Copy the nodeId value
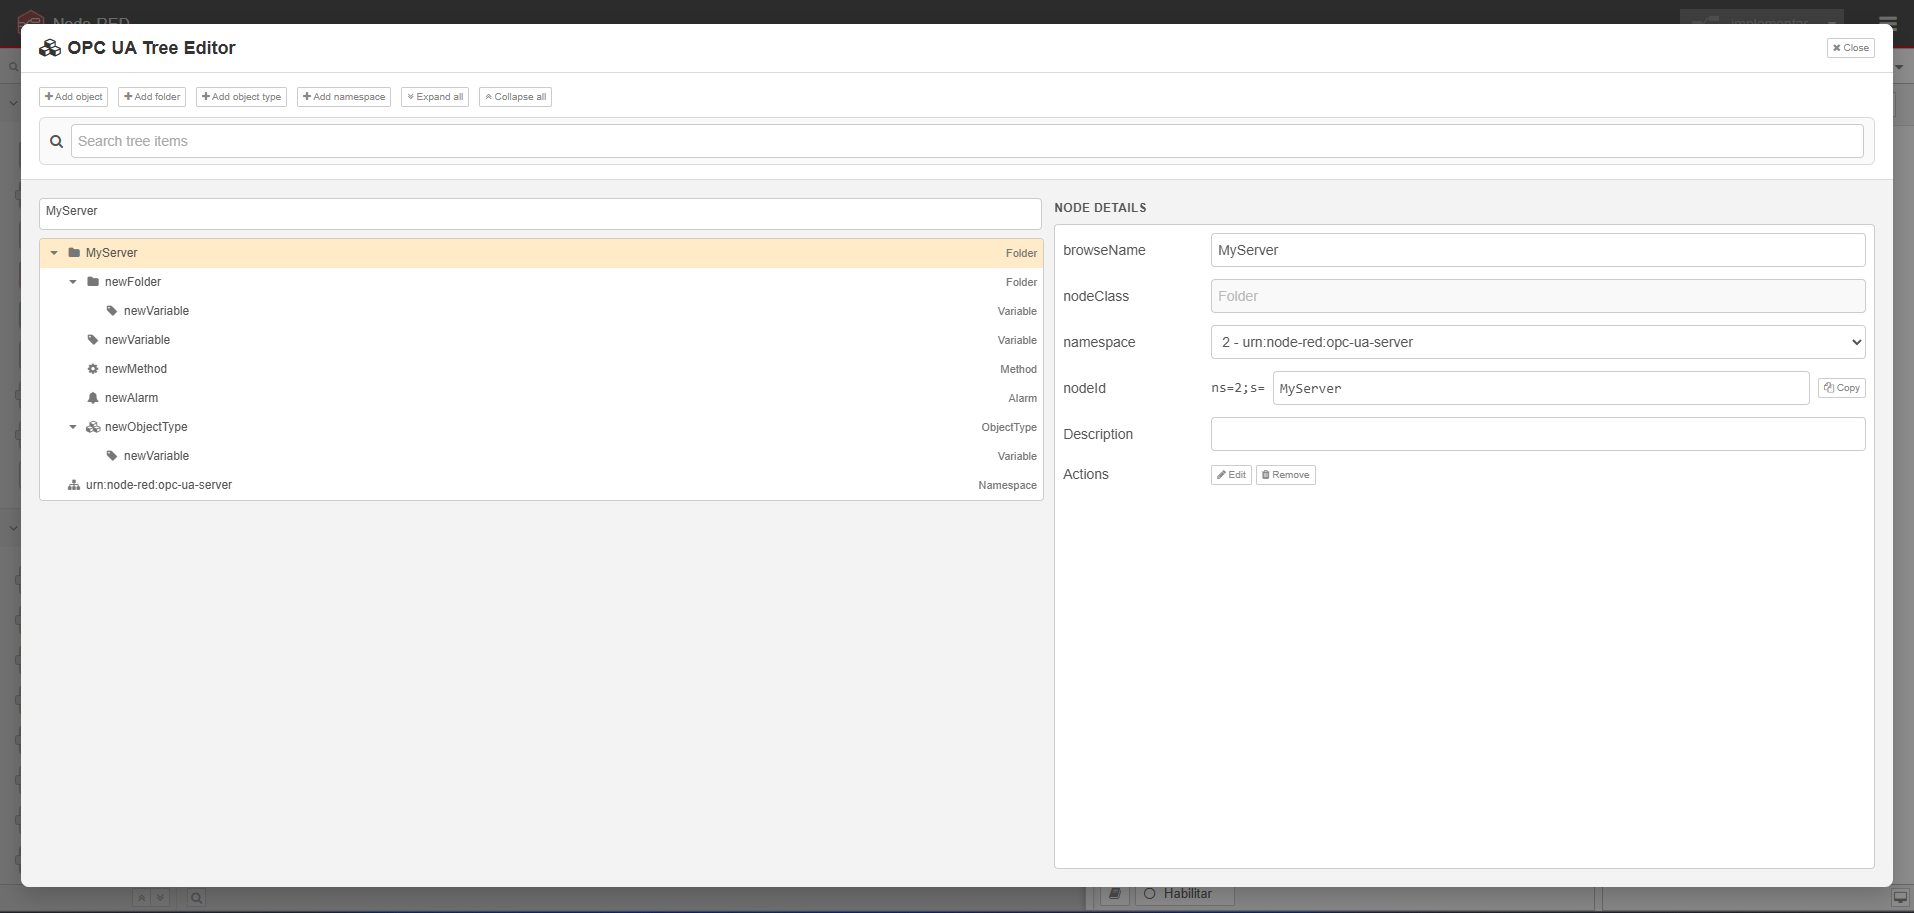1914x913 pixels. point(1842,388)
